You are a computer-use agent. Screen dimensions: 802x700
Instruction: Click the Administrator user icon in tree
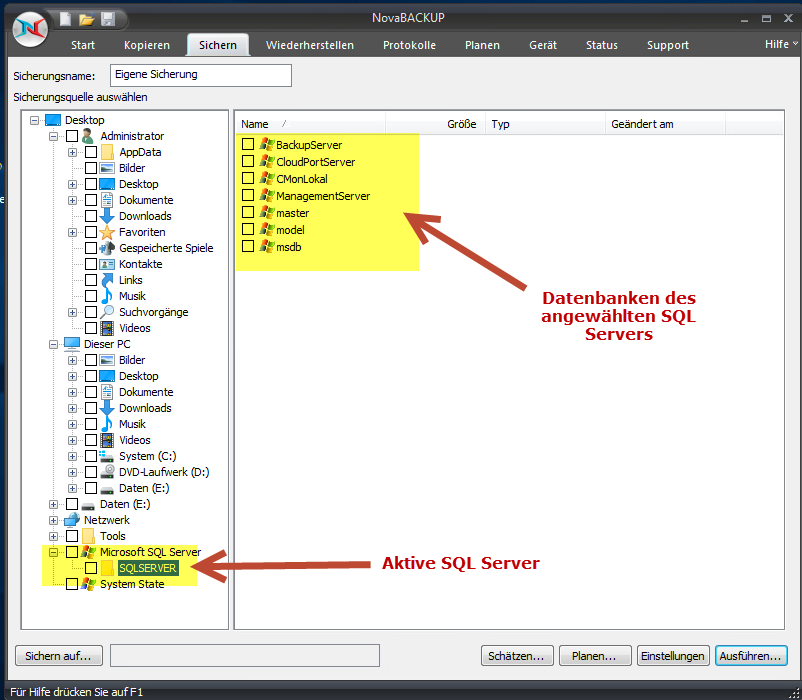(x=88, y=136)
